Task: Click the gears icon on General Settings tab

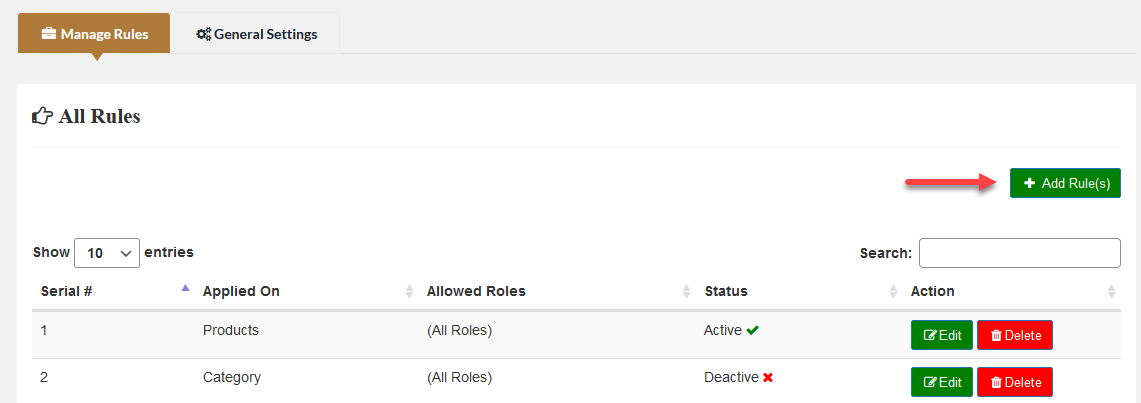Action: tap(203, 34)
